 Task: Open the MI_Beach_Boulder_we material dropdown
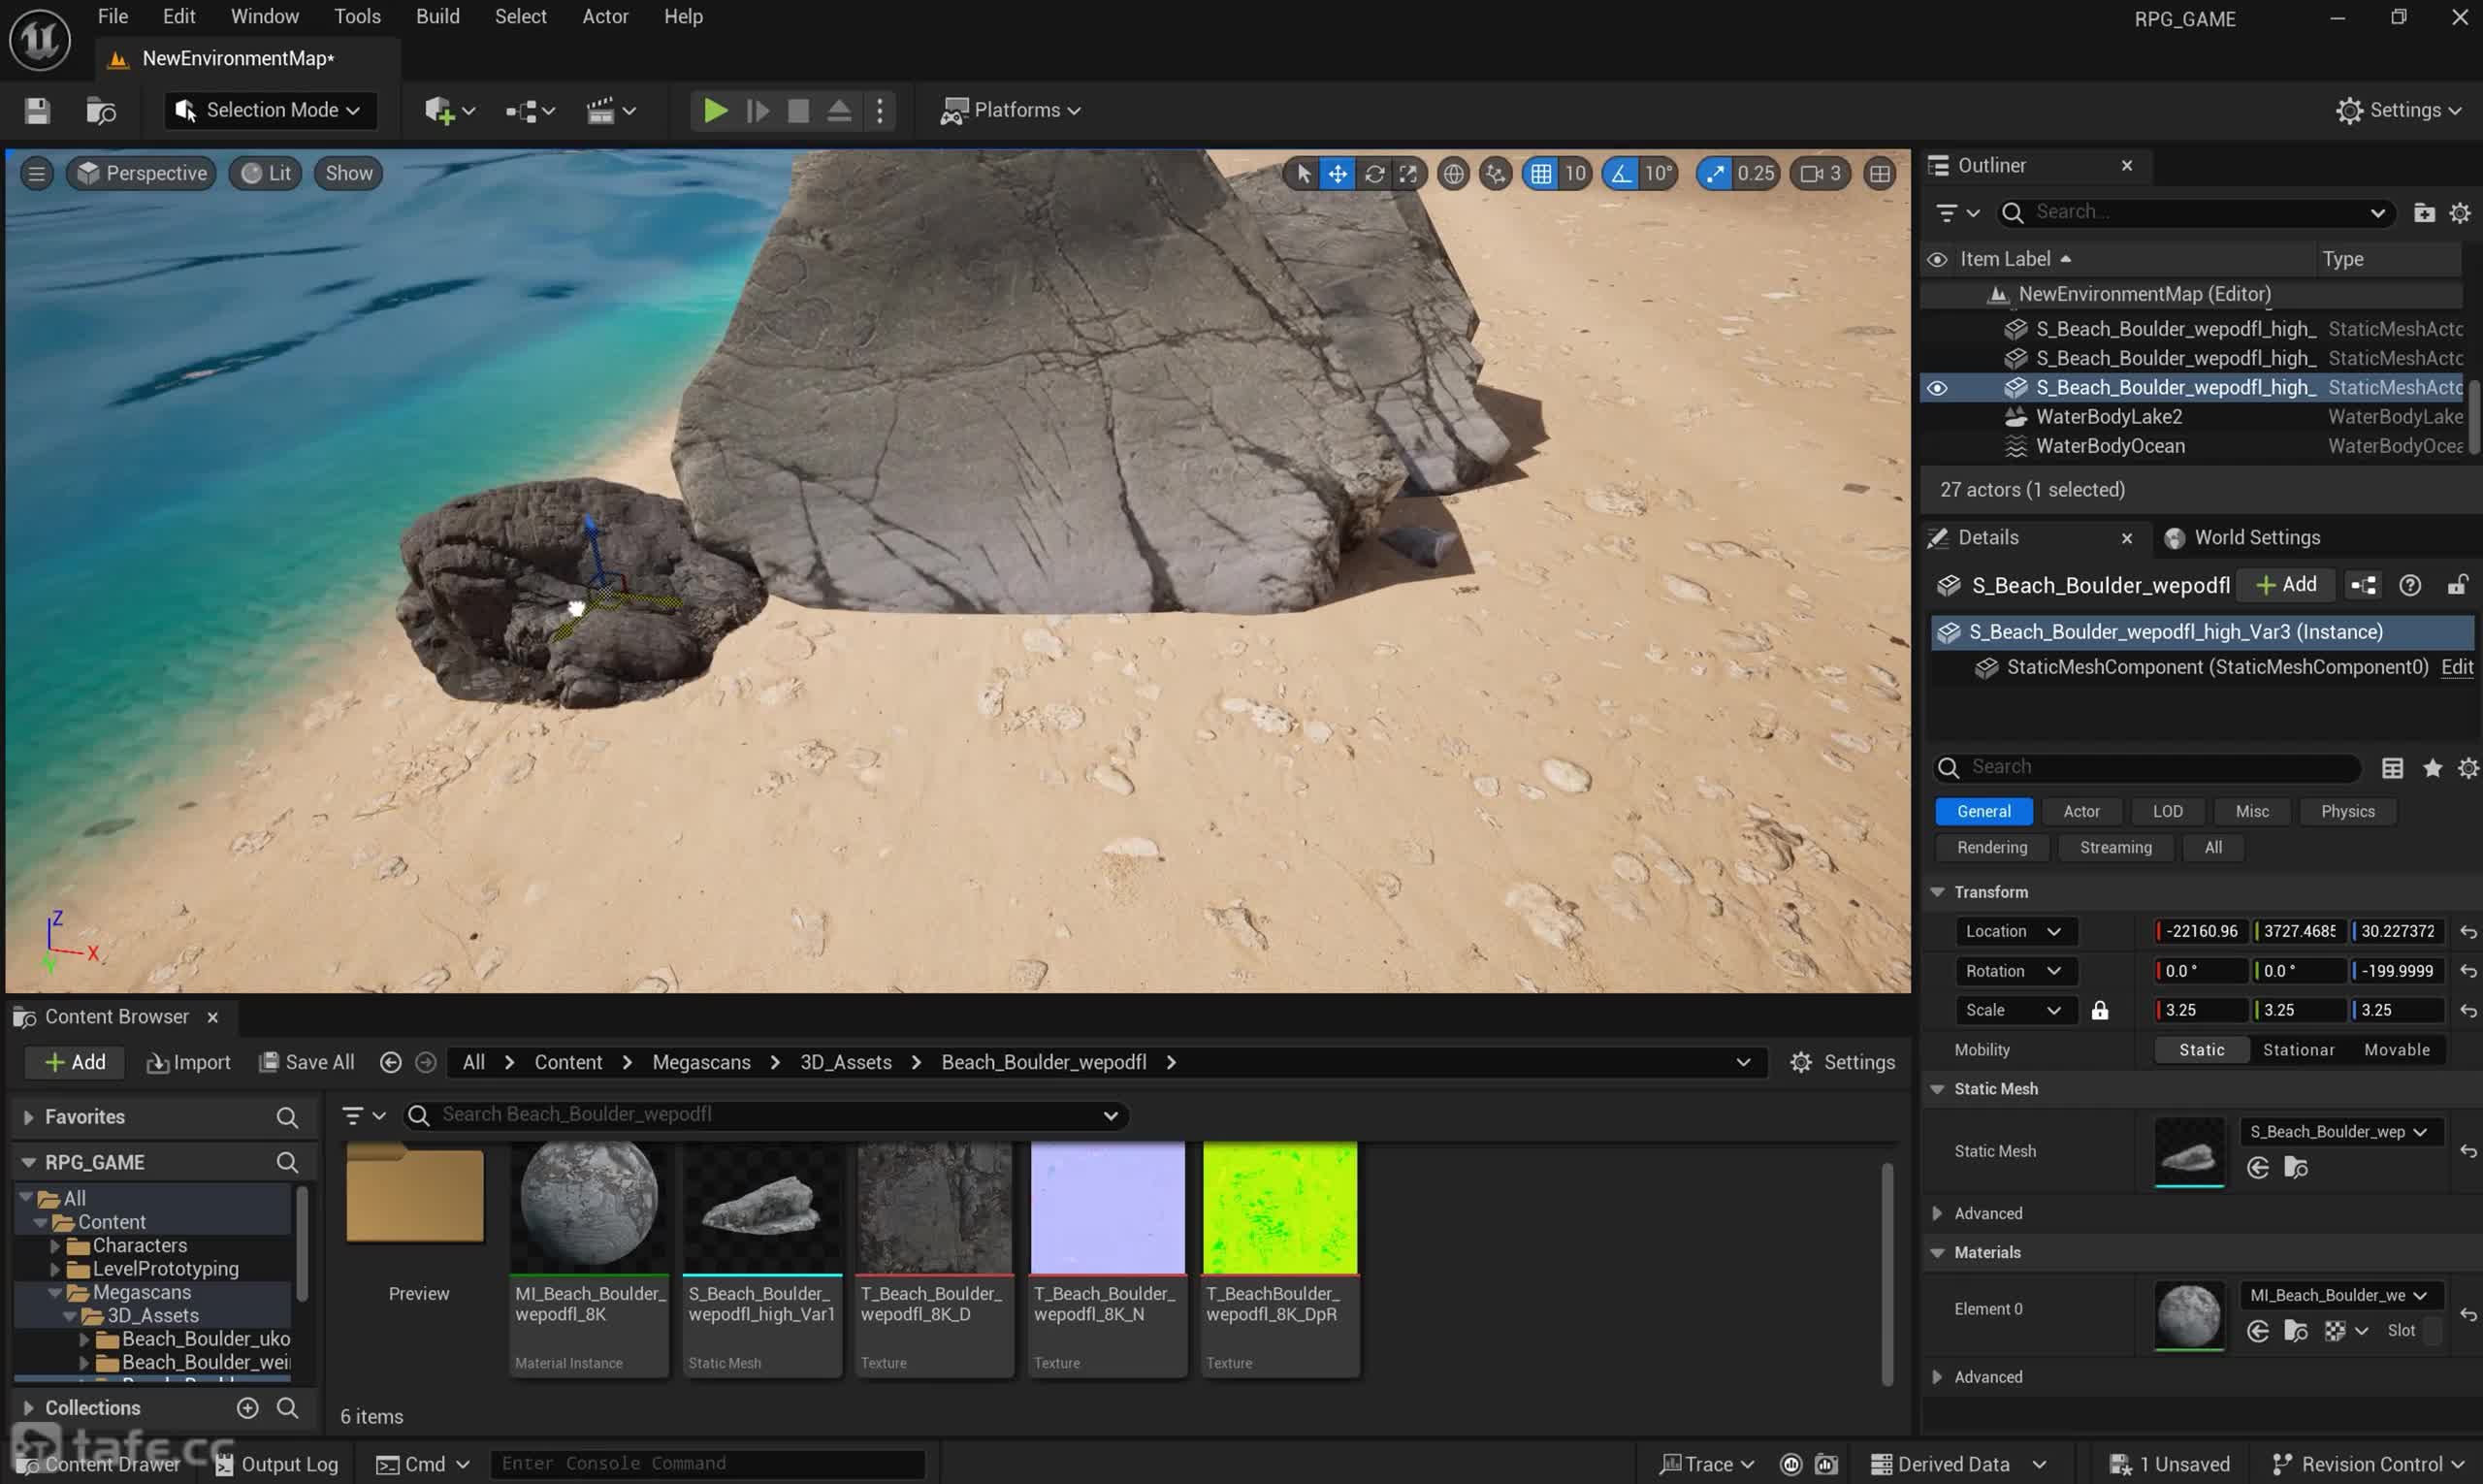point(2339,1295)
